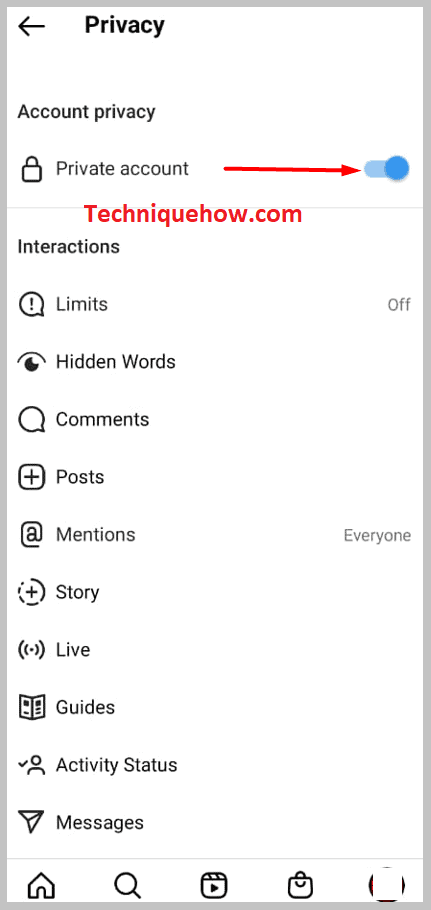This screenshot has width=431, height=910.
Task: Go to the Home feed tab
Action: tap(42, 886)
